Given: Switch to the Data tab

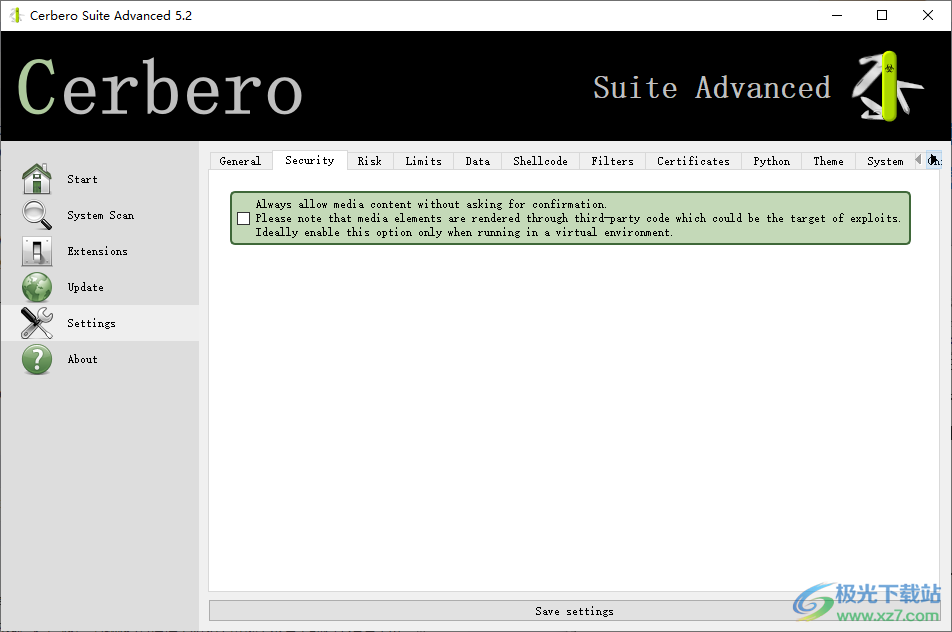Looking at the screenshot, I should point(478,161).
